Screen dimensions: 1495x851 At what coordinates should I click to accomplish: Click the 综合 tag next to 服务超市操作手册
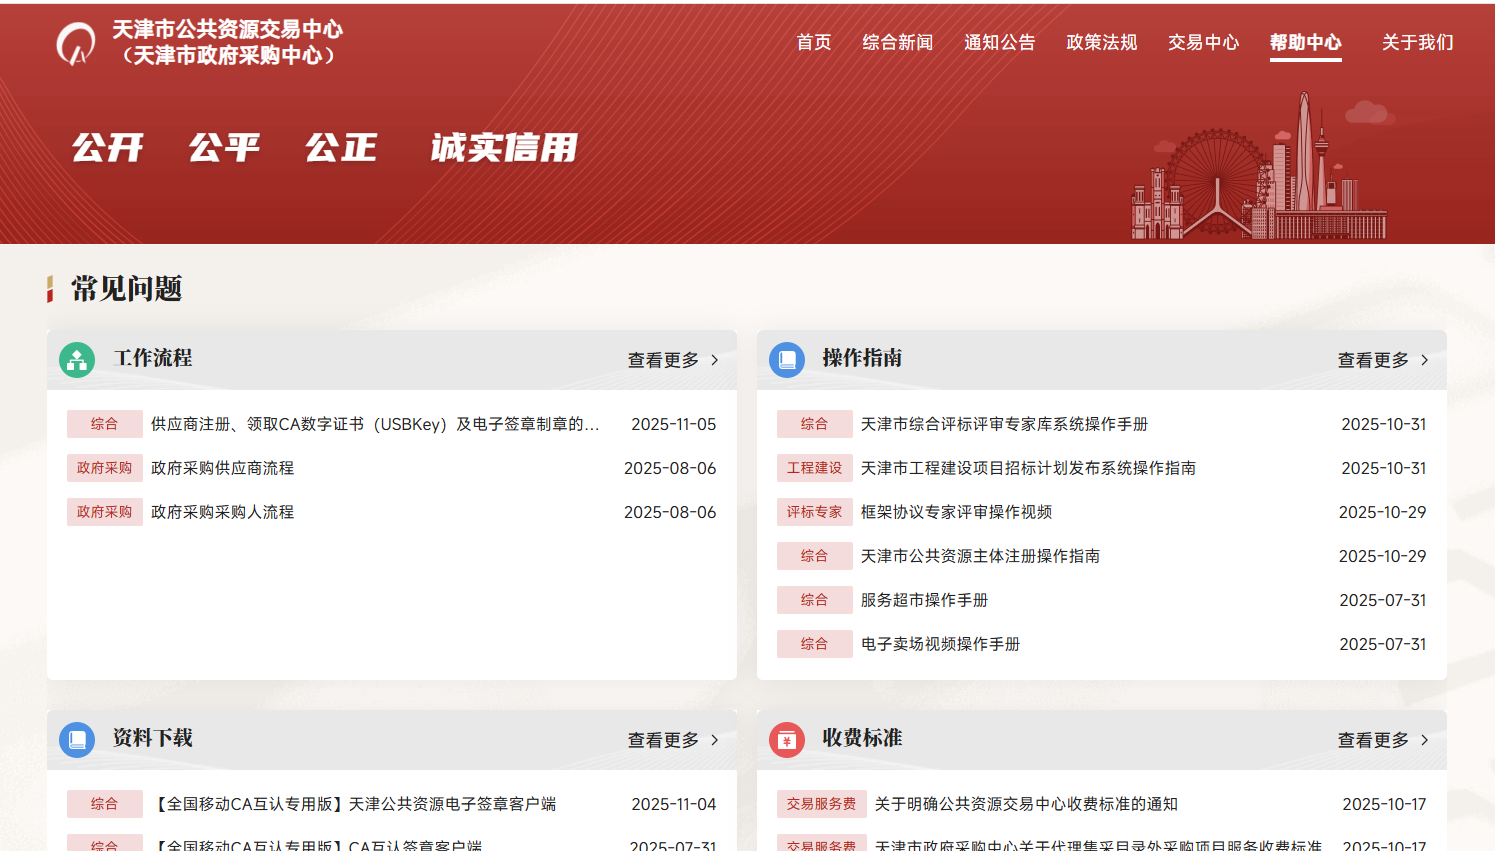click(814, 599)
